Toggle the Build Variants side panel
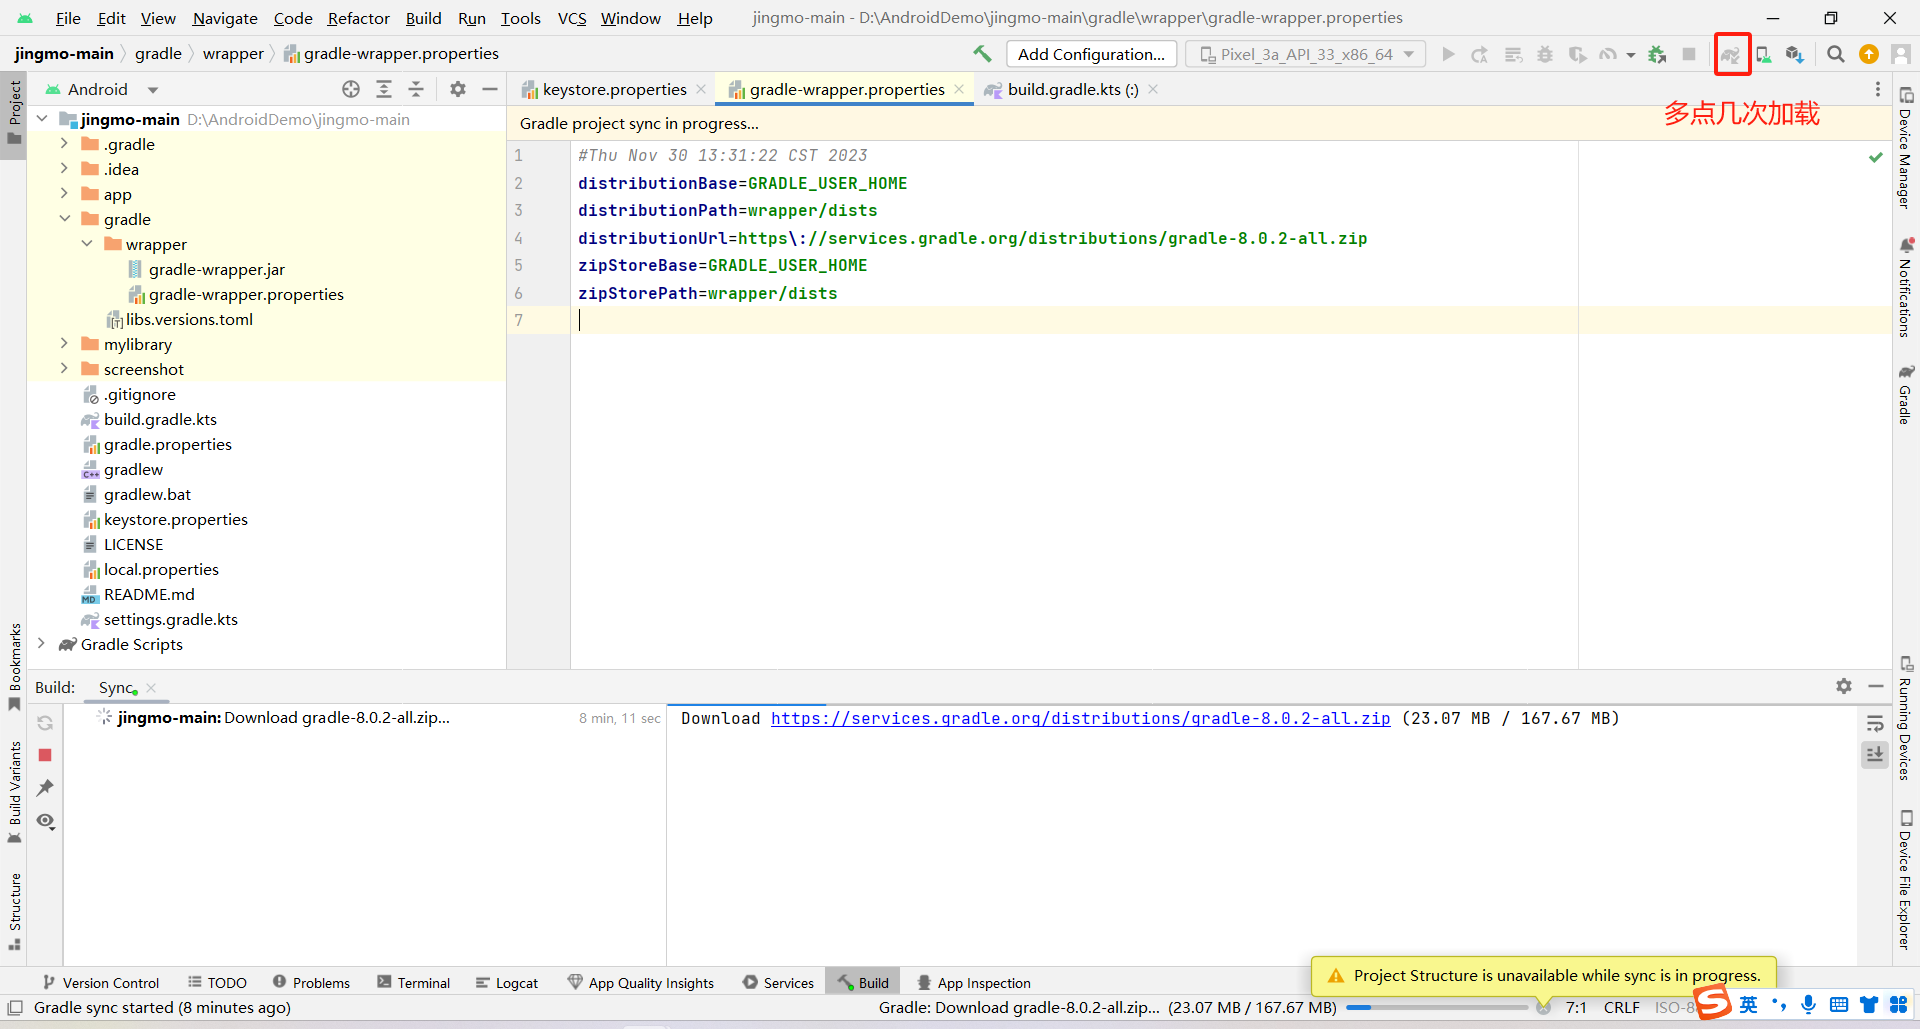The height and width of the screenshot is (1029, 1920). click(14, 792)
